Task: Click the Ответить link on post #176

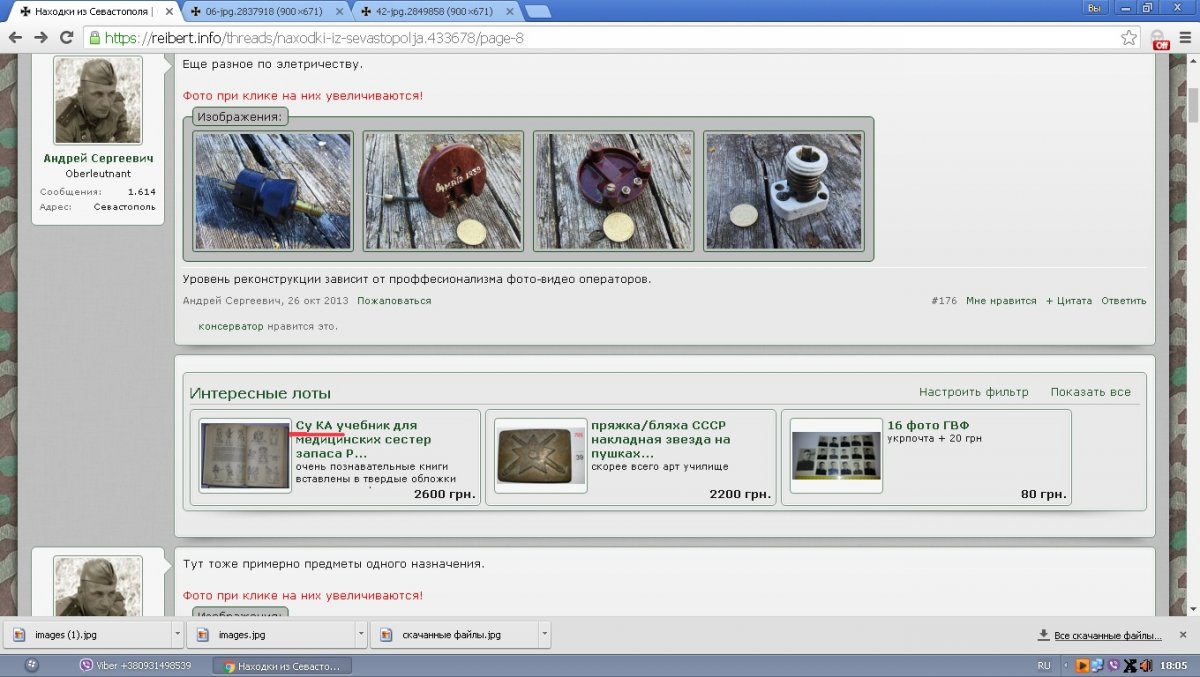Action: [1123, 301]
